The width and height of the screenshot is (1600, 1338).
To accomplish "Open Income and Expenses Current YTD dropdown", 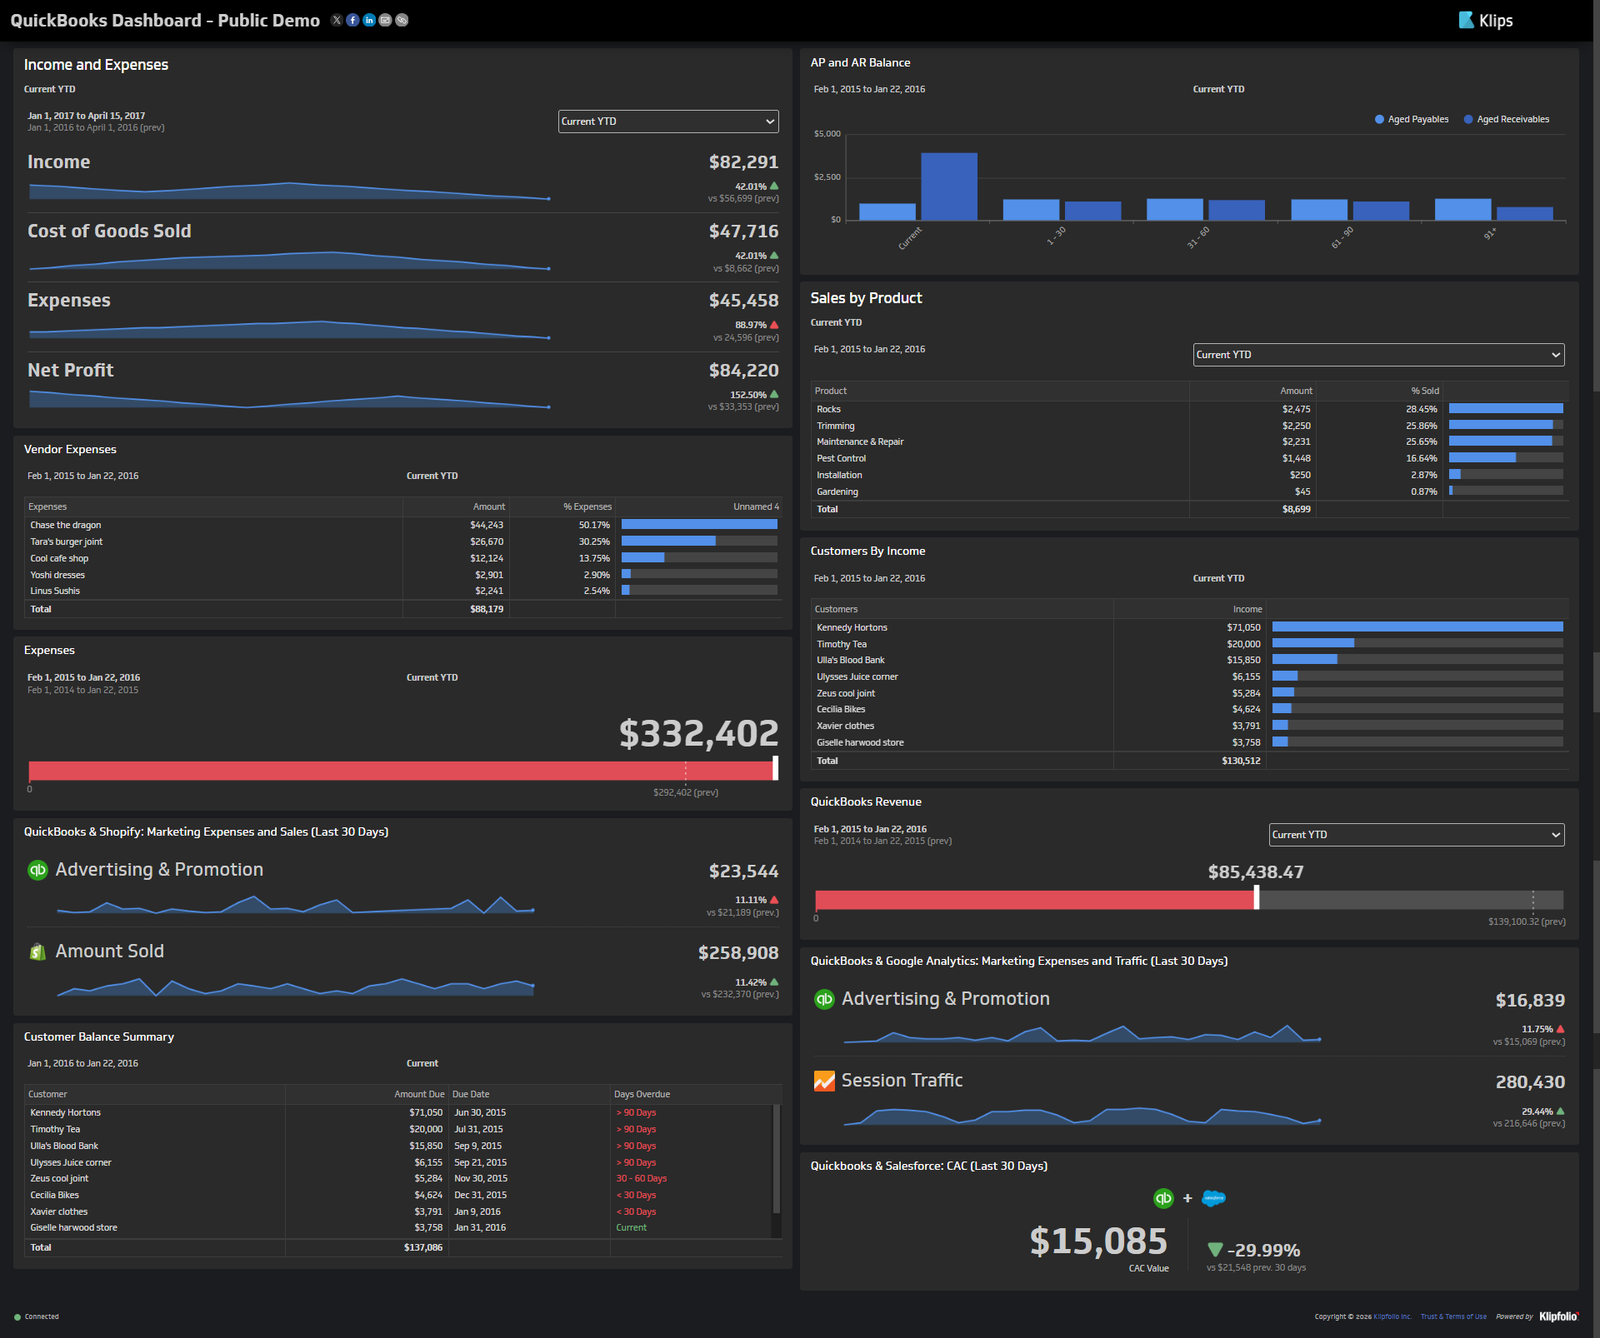I will pyautogui.click(x=668, y=121).
